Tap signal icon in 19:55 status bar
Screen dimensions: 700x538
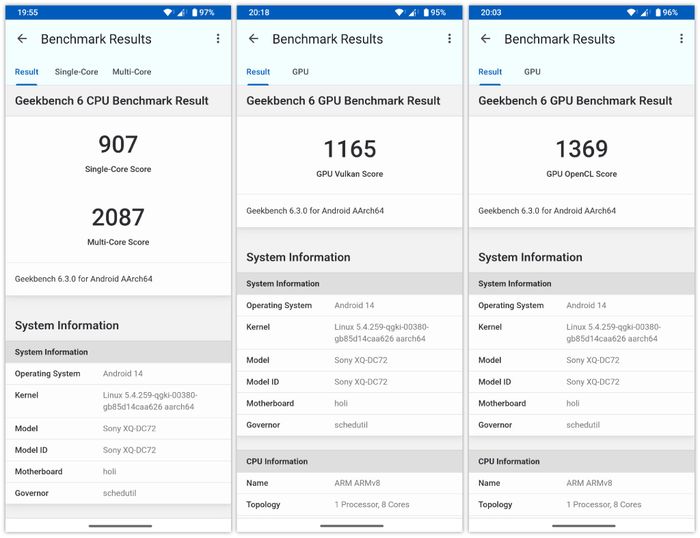pos(181,13)
